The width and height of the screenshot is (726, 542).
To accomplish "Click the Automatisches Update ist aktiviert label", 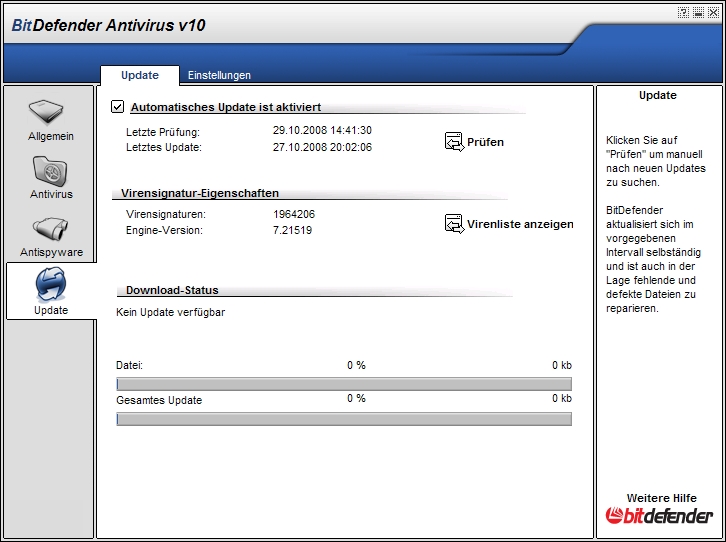I will pos(226,107).
